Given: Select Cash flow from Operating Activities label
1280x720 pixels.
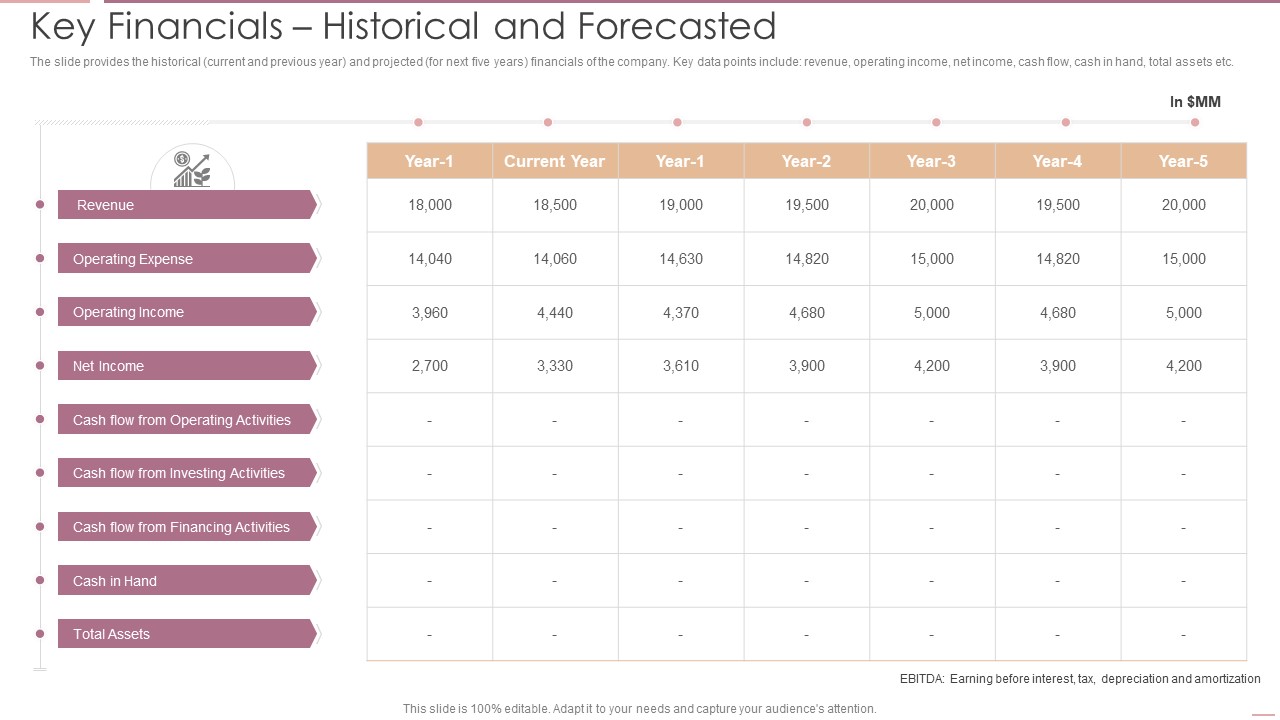Looking at the screenshot, I should point(188,420).
